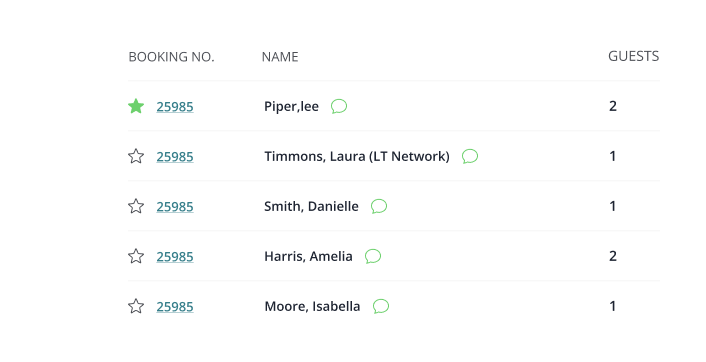This screenshot has height=362, width=706.
Task: Star the Moore, Isabella booking
Action: tap(136, 306)
